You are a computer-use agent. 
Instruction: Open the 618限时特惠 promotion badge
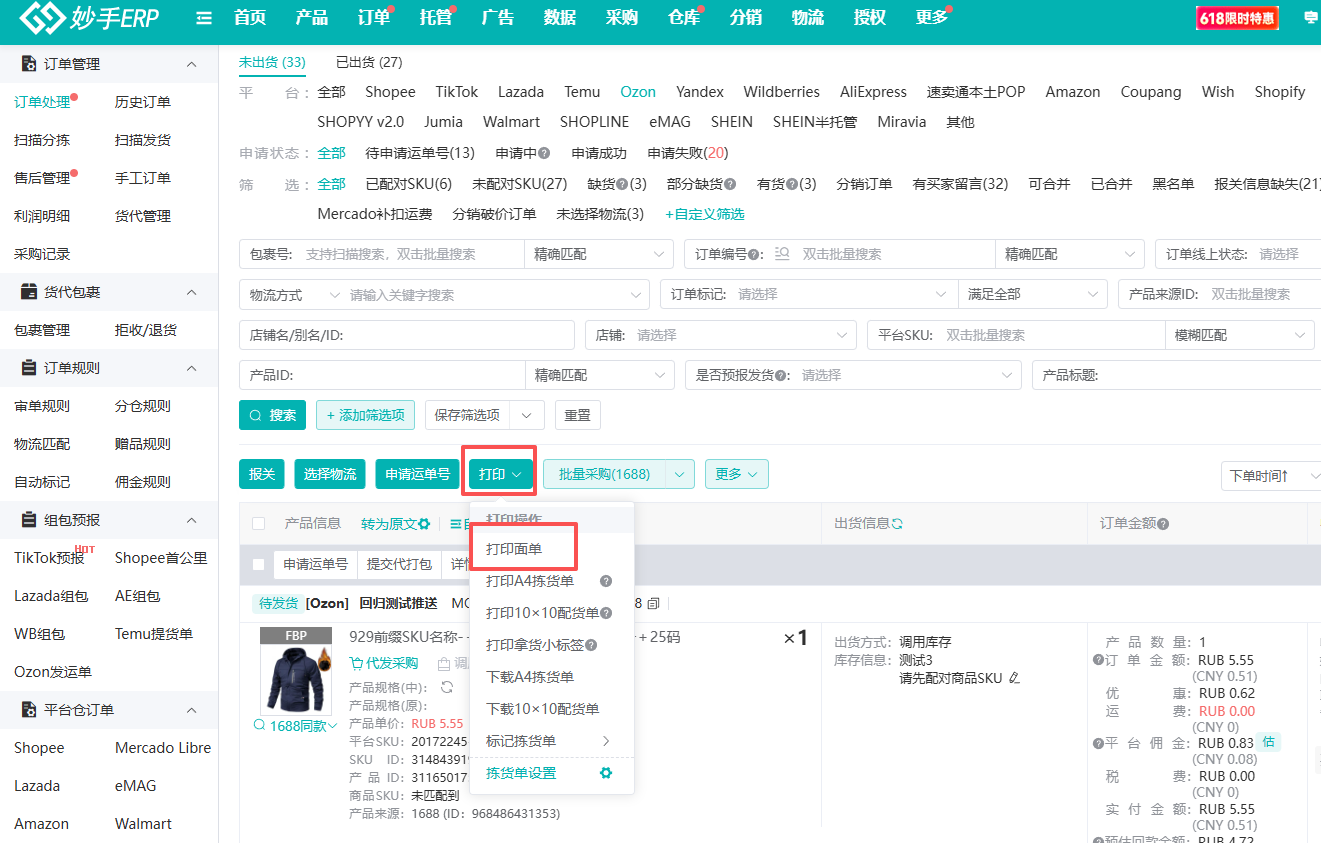(1237, 18)
